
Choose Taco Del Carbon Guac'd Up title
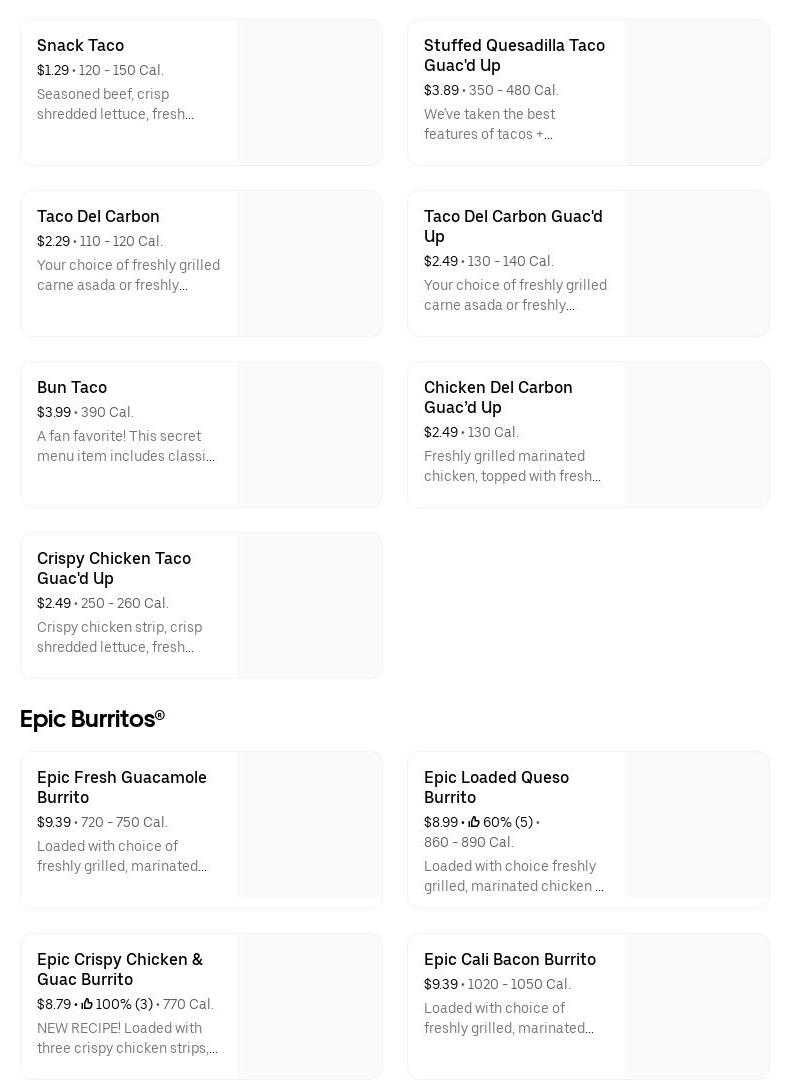click(513, 226)
